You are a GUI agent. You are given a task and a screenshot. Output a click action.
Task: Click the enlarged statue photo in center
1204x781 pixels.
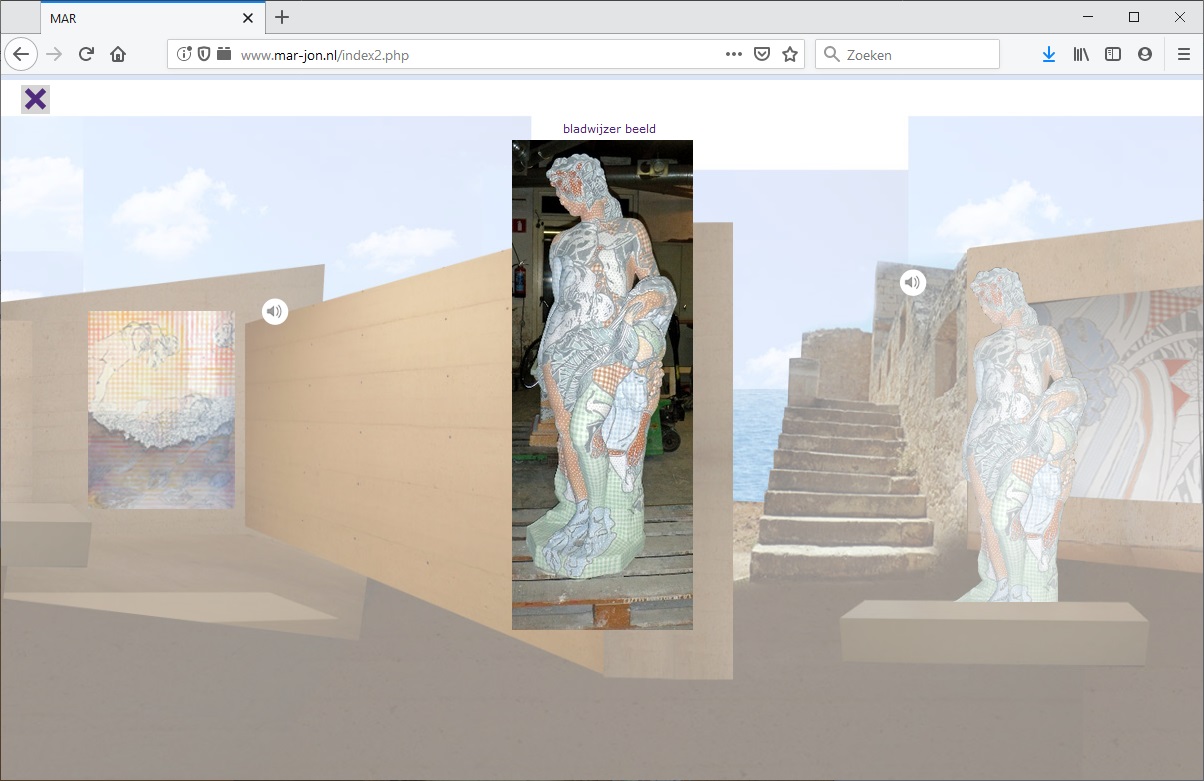point(602,385)
